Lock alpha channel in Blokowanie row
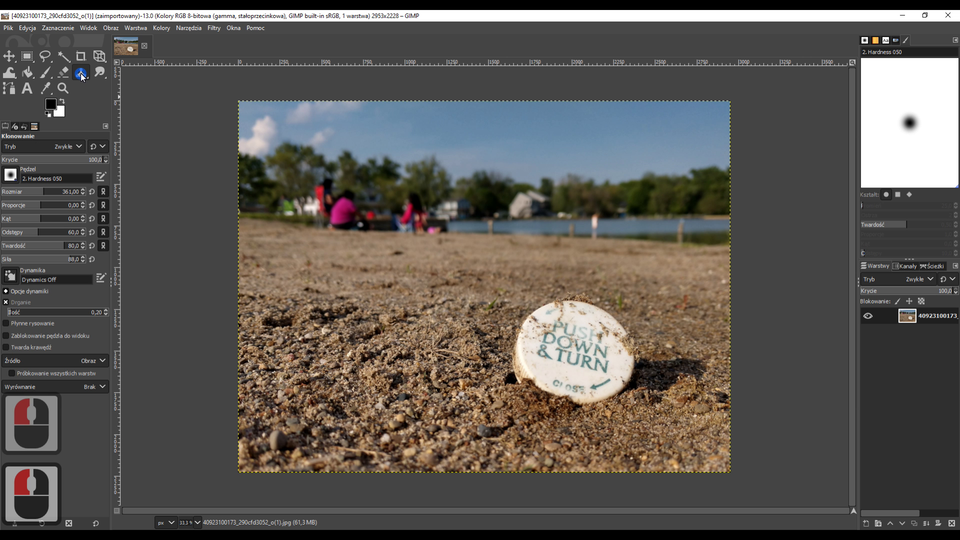The height and width of the screenshot is (540, 960). 921,301
